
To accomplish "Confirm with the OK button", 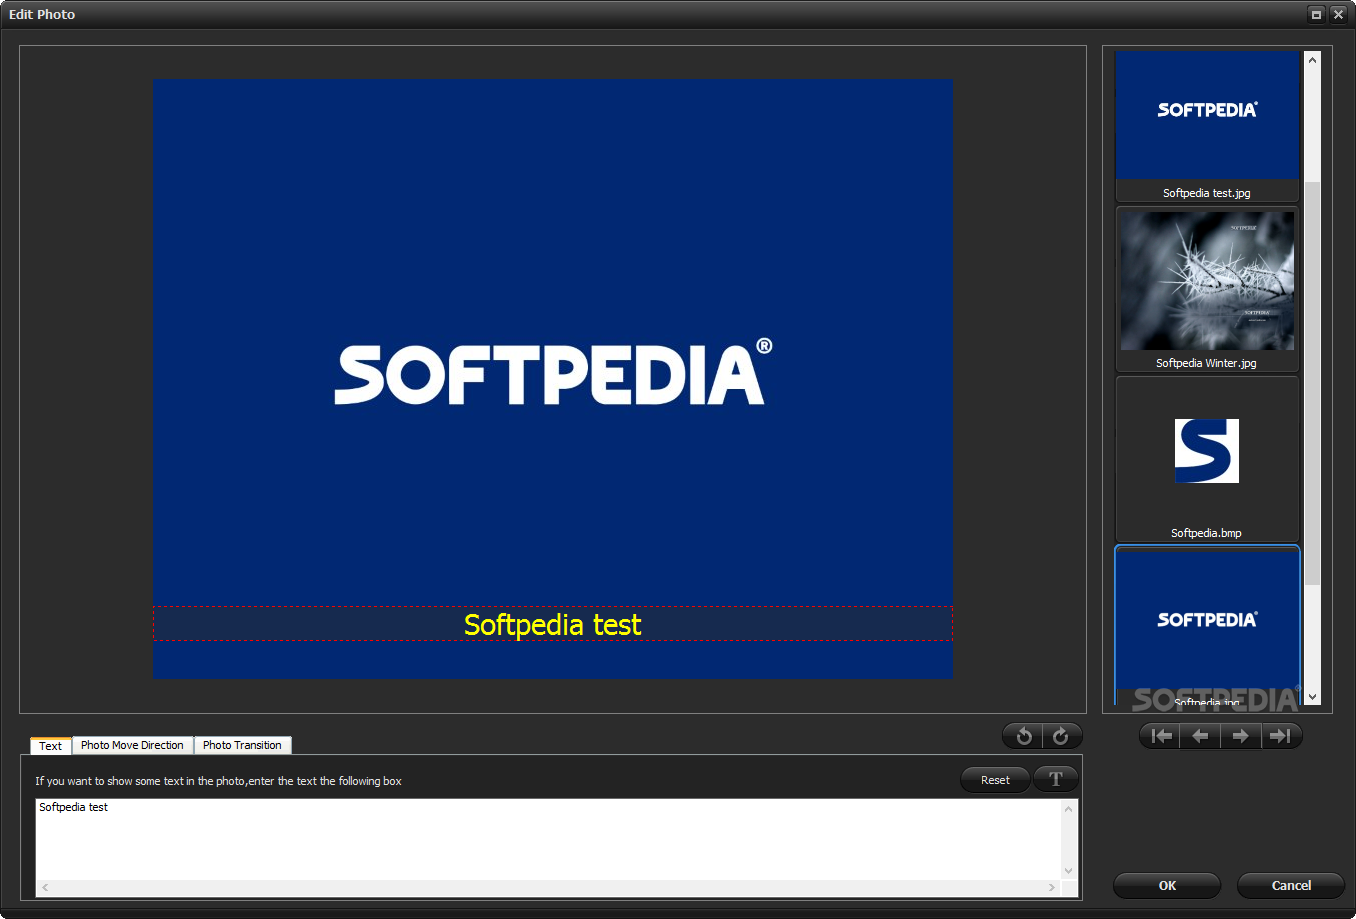I will 1167,885.
